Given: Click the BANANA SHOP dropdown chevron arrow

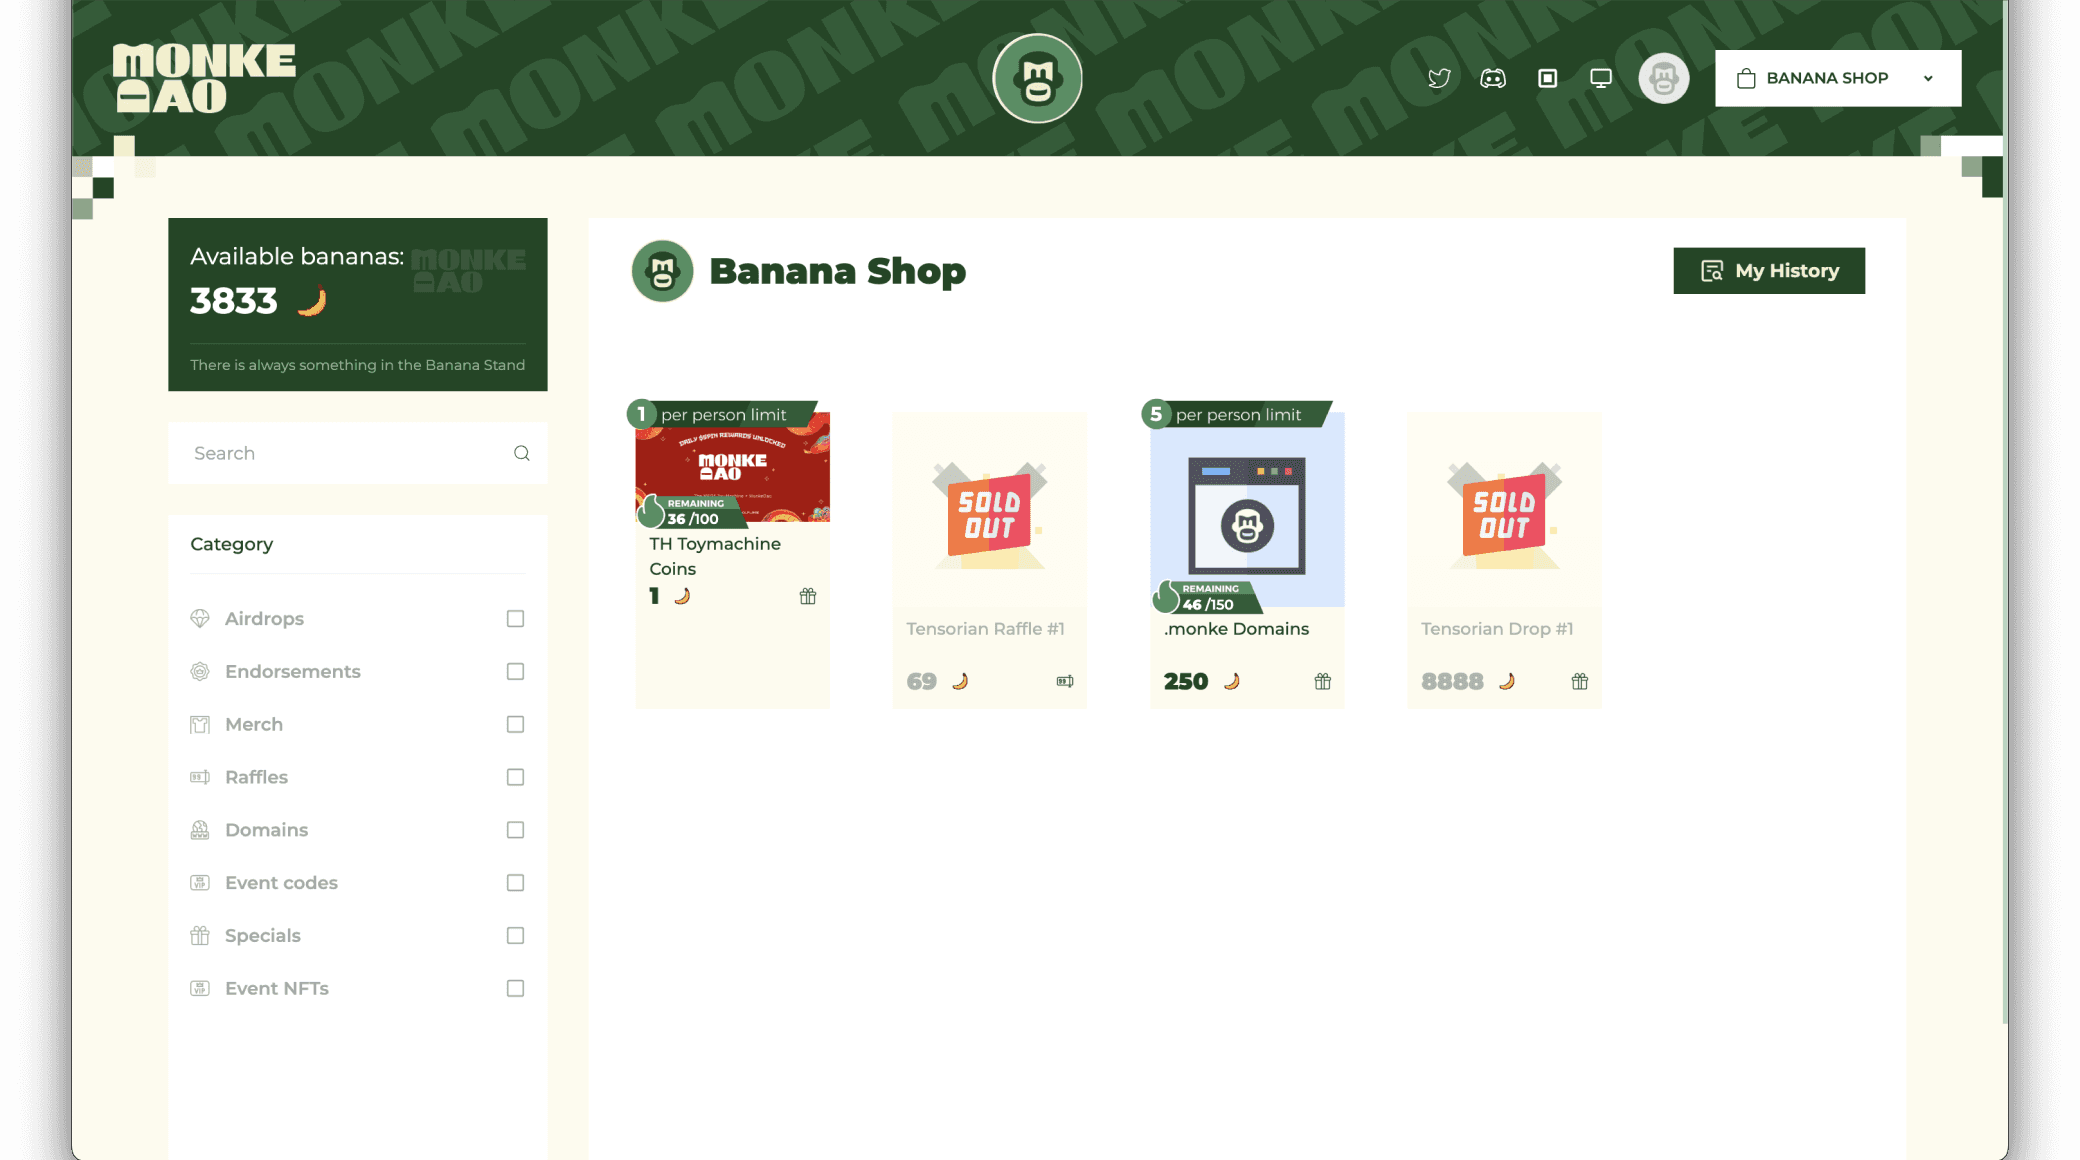Looking at the screenshot, I should 1928,78.
